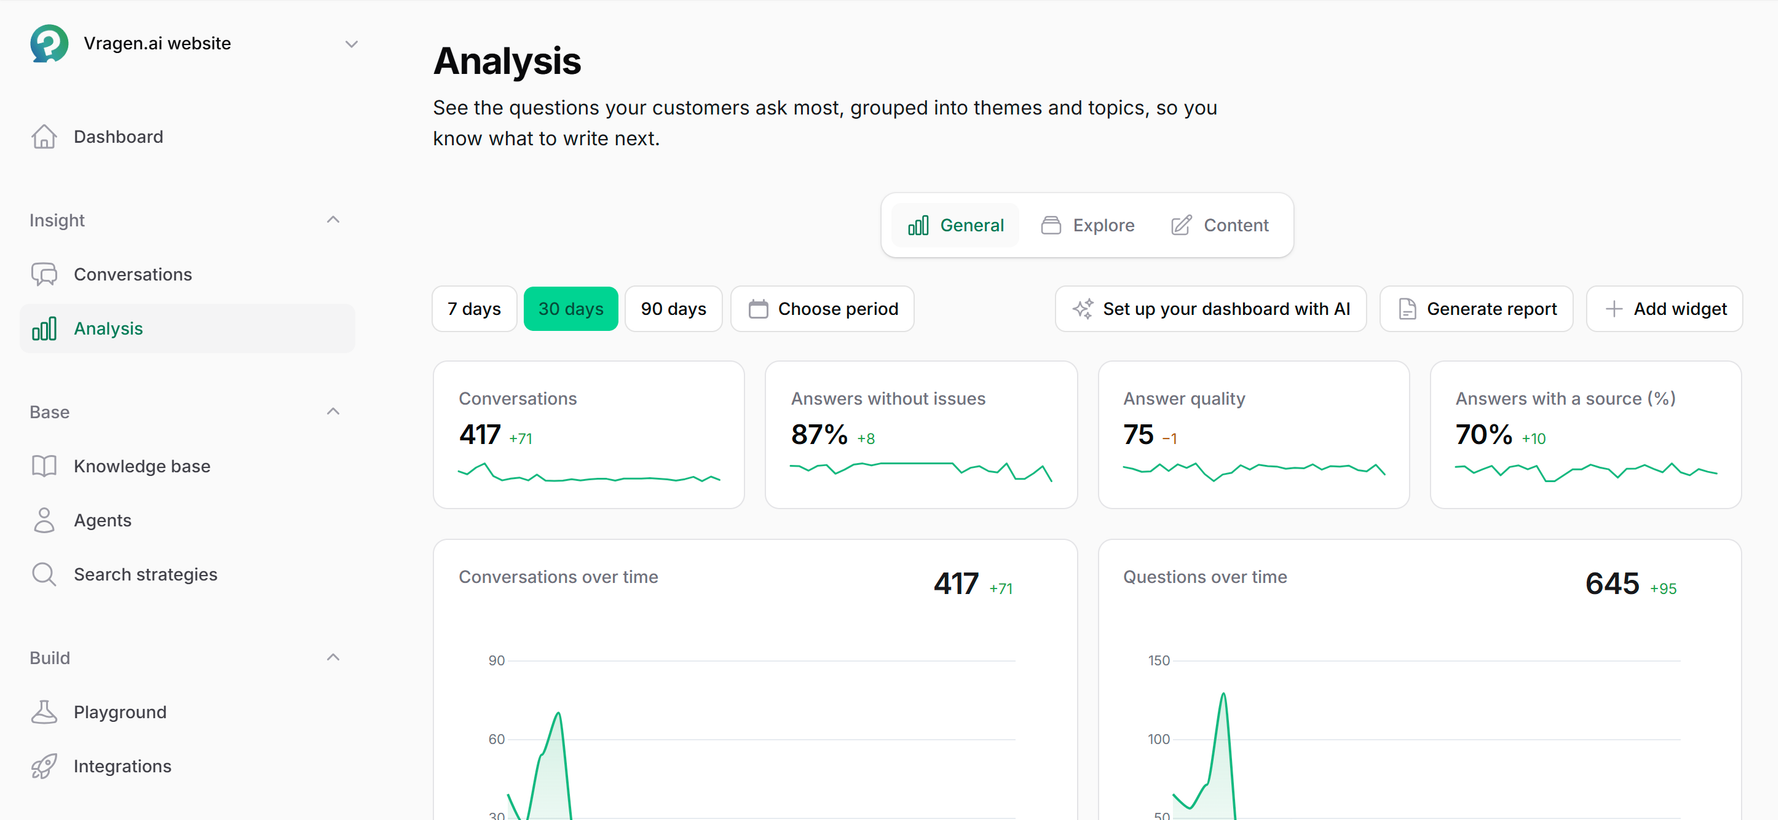
Task: Switch to the Content tab
Action: pos(1220,225)
